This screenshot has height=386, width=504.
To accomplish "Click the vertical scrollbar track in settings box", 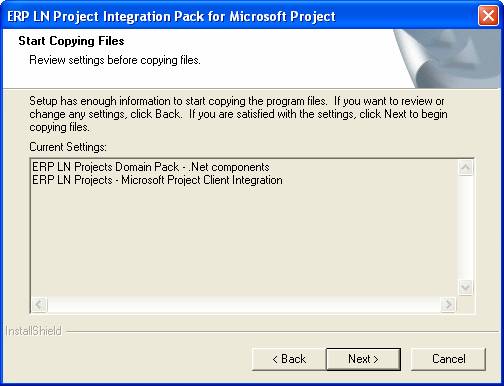I will click(465, 227).
